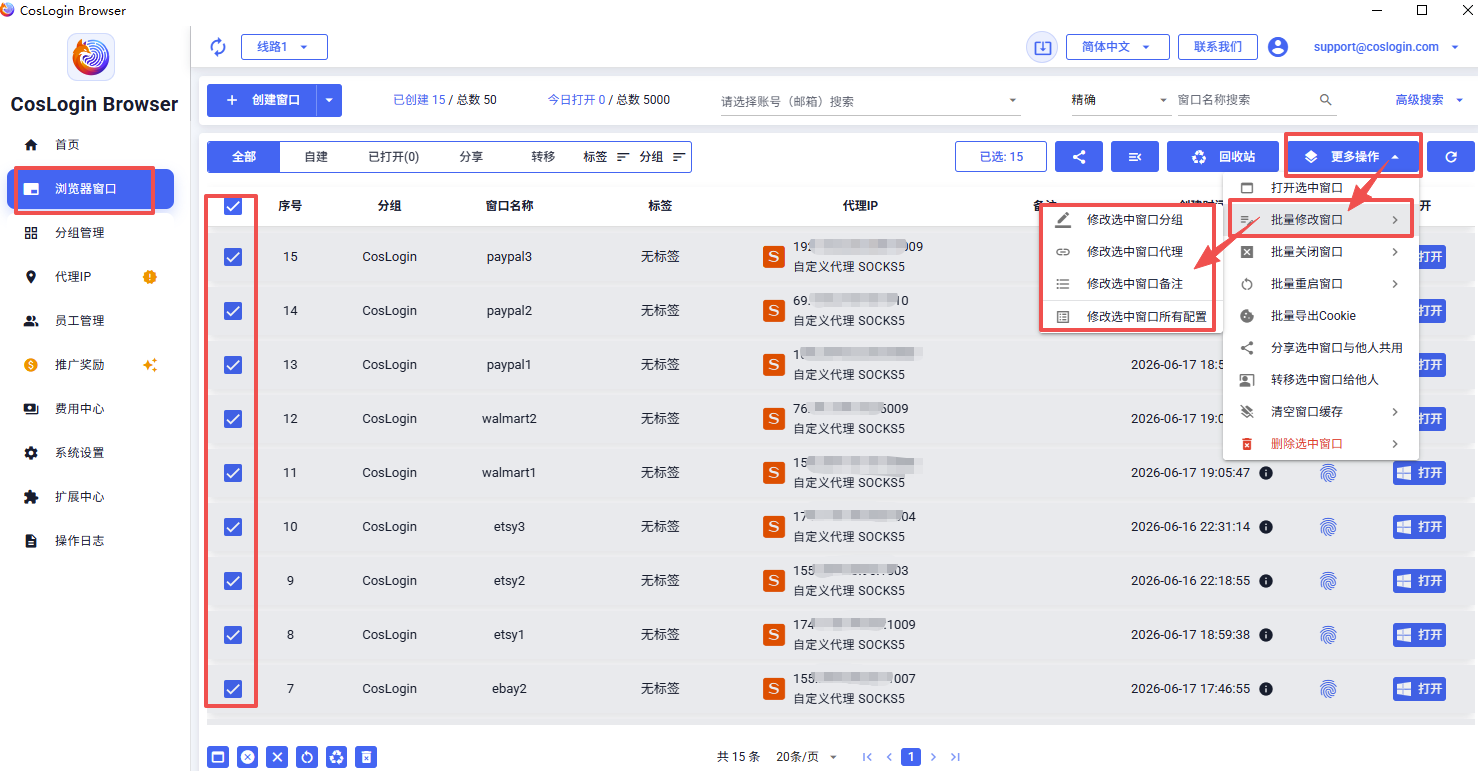This screenshot has width=1478, height=771.
Task: Click the tag filter icon beside 标签
Action: 623,157
